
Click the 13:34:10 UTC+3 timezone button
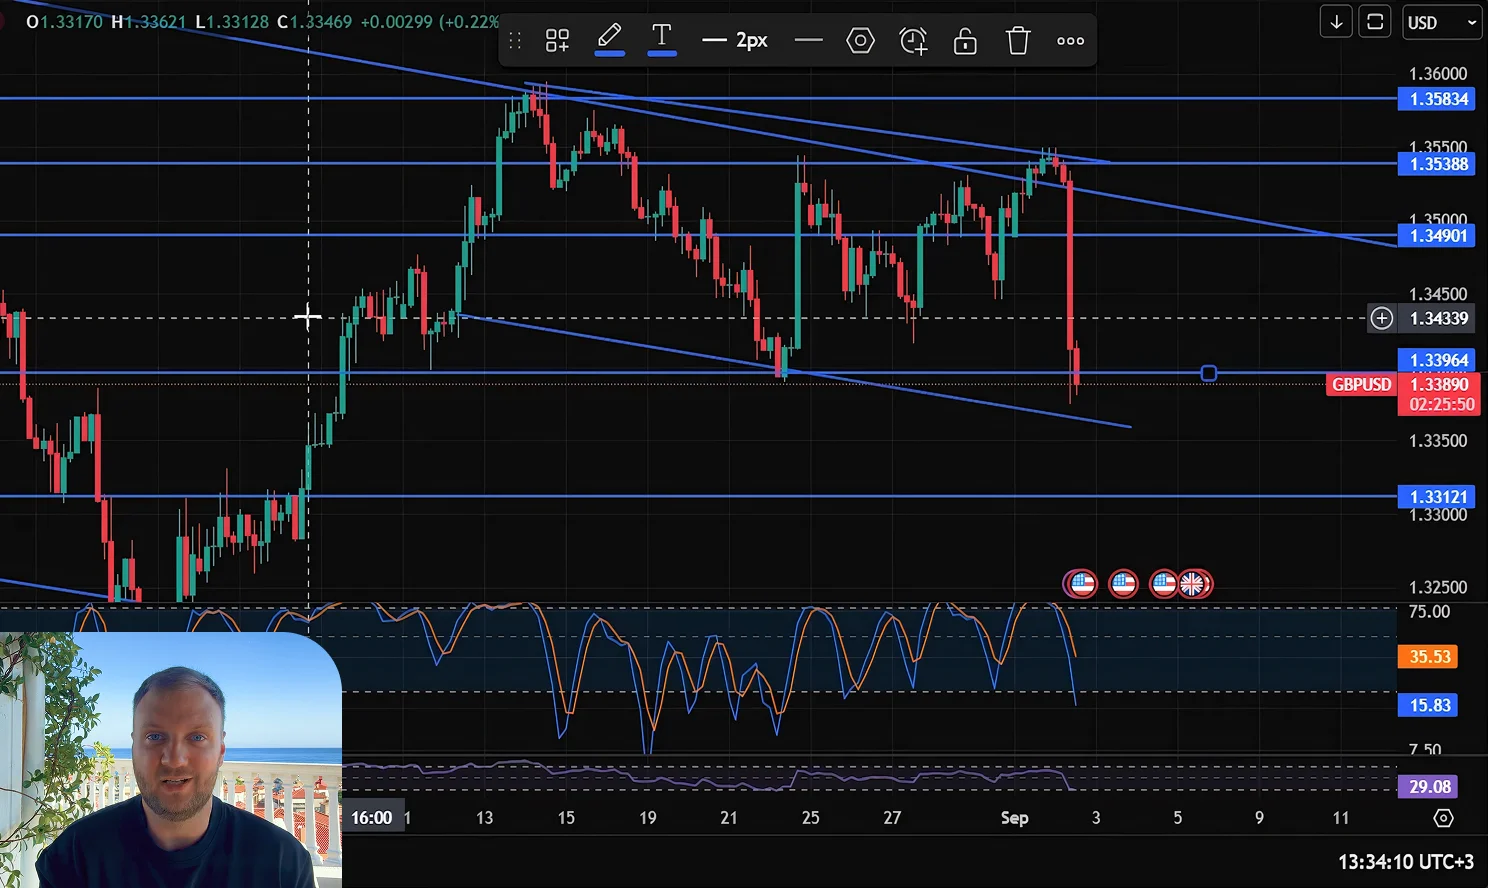[1405, 861]
